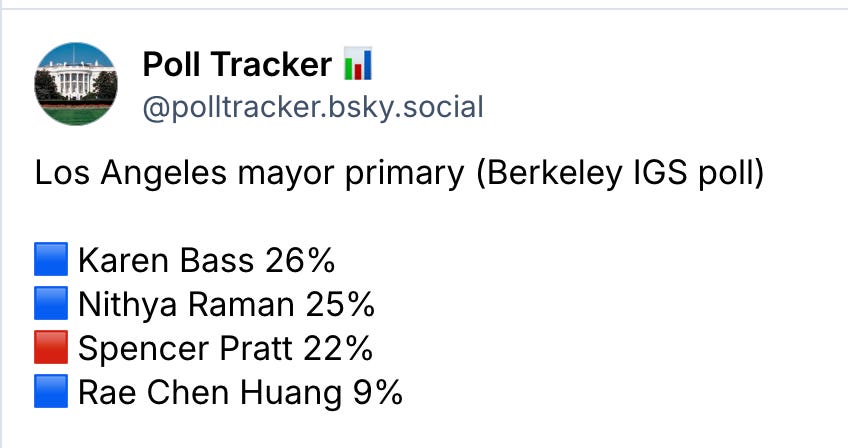The height and width of the screenshot is (448, 848).
Task: Click the (Berkeley IGS poll) text
Action: point(620,174)
